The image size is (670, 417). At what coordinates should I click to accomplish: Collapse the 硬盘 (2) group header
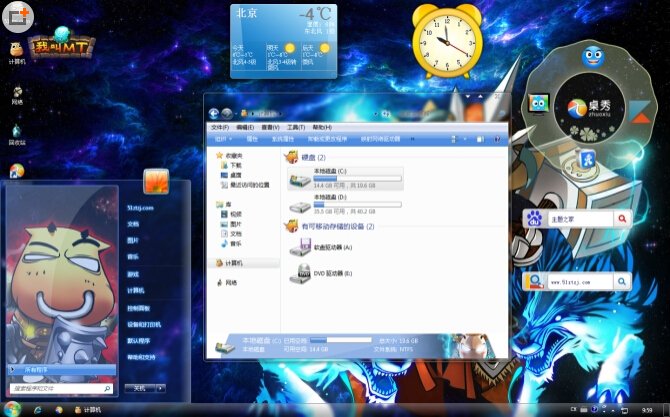pos(314,158)
